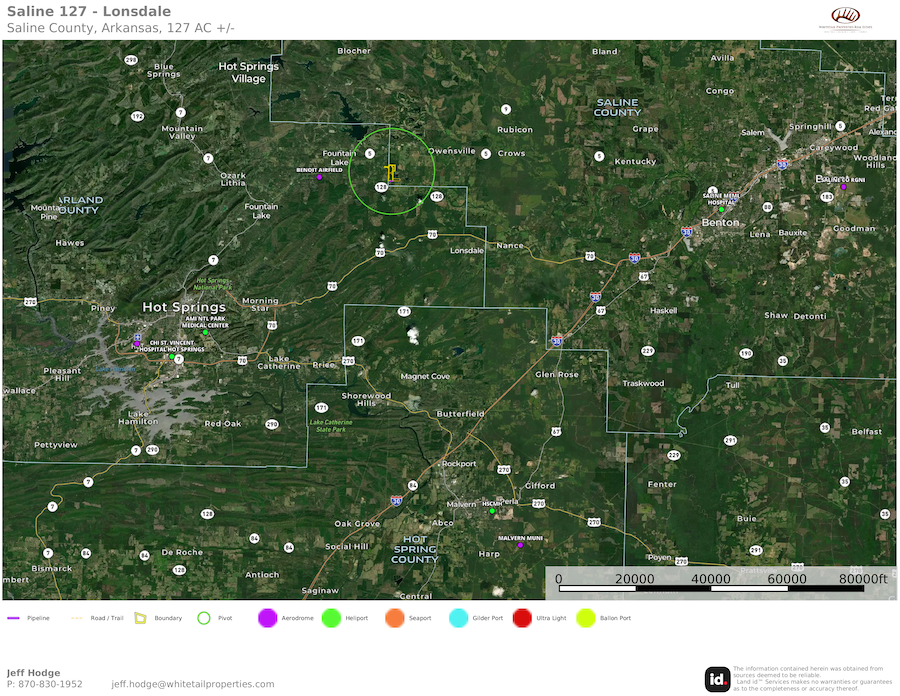Click the orange Seaport legend circle

coord(394,618)
